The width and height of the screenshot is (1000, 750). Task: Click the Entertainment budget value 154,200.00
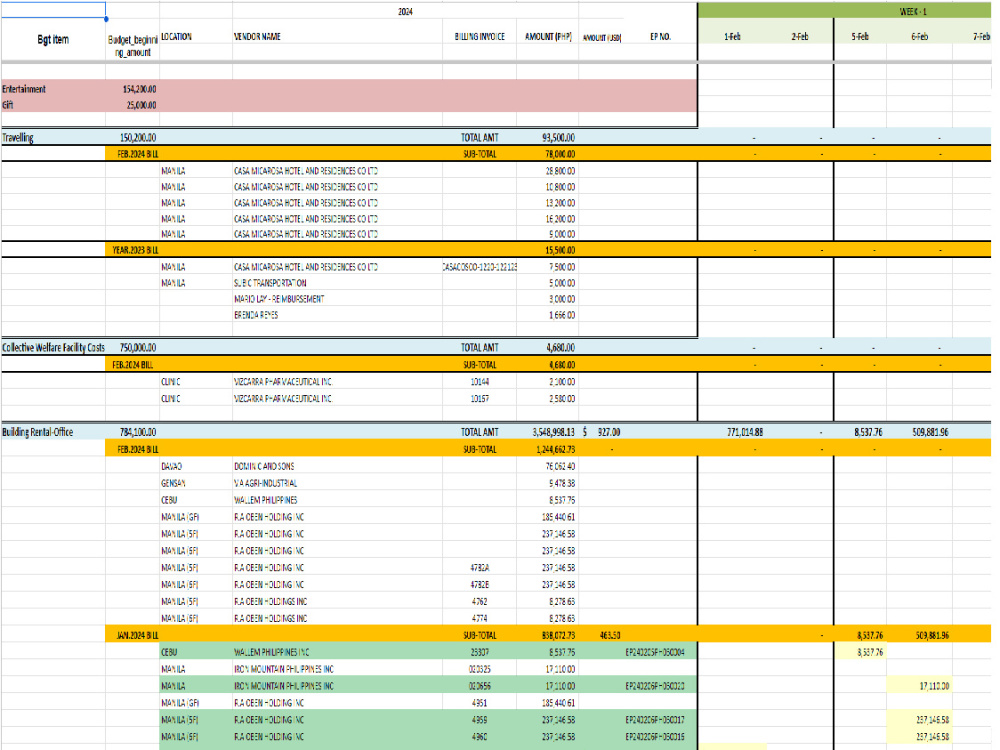pos(140,89)
